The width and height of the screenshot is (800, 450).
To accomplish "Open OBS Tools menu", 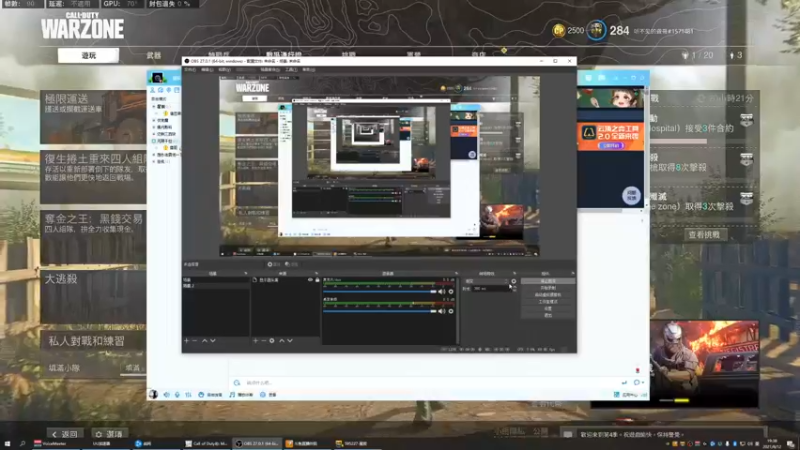I will click(291, 69).
